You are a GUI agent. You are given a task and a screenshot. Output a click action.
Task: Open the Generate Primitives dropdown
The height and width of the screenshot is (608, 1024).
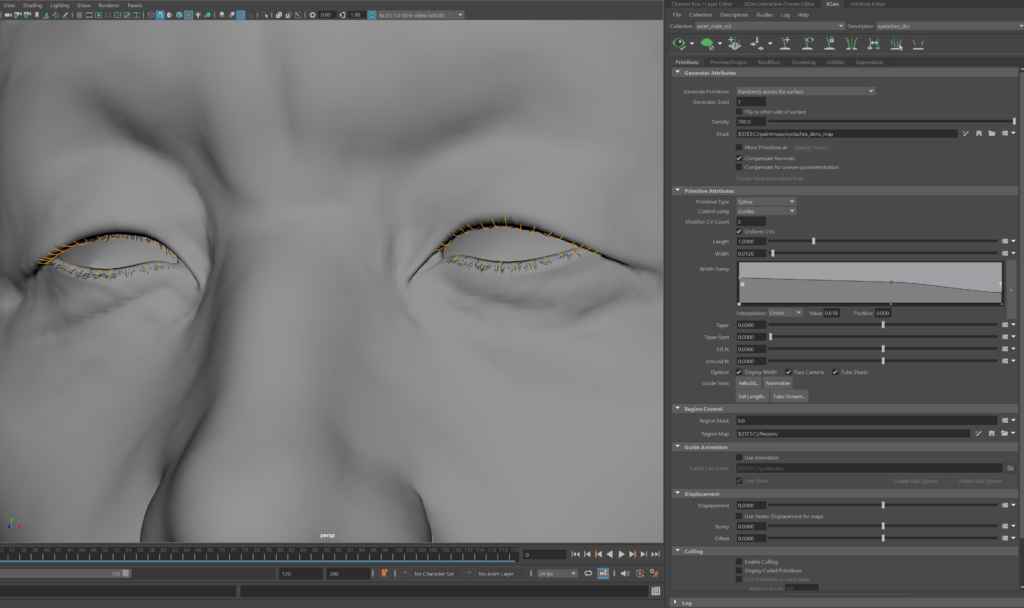[805, 91]
